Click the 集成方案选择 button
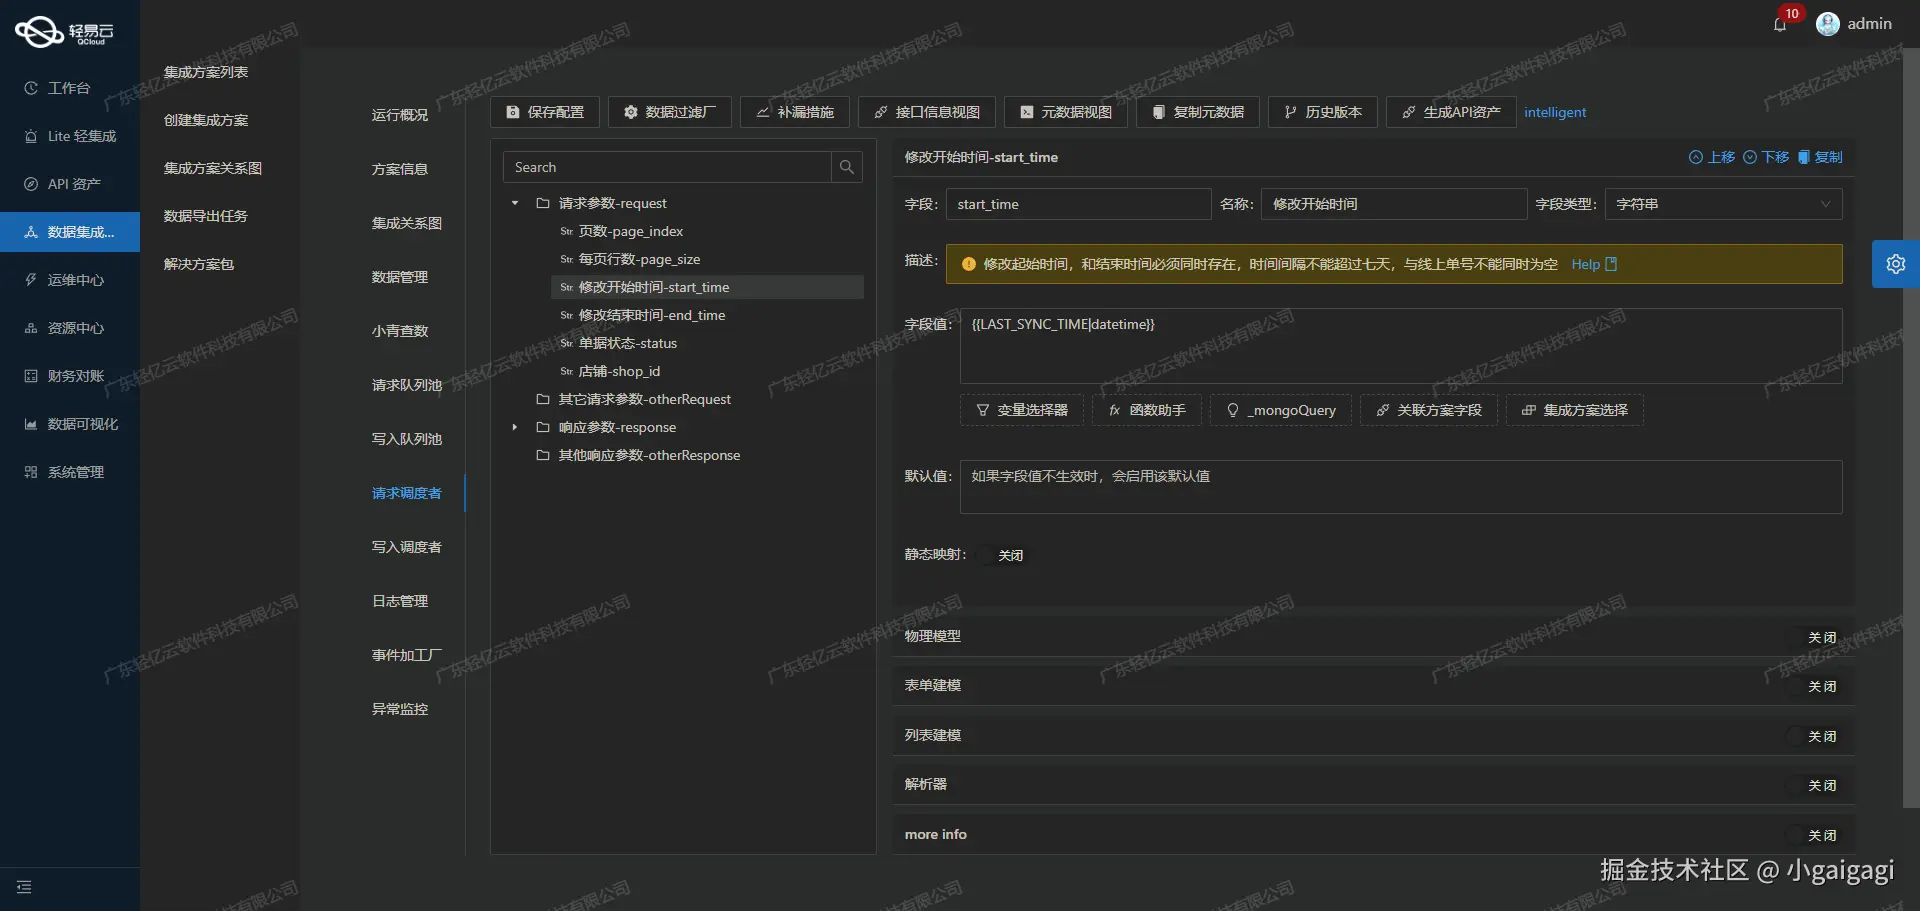Screen dimensions: 1920x911 [x=1575, y=410]
